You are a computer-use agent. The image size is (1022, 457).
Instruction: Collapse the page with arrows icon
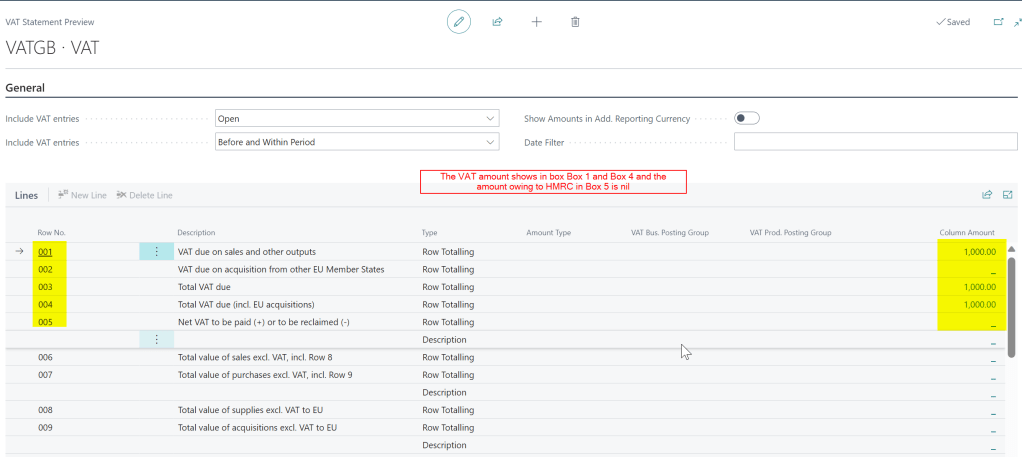(1017, 22)
